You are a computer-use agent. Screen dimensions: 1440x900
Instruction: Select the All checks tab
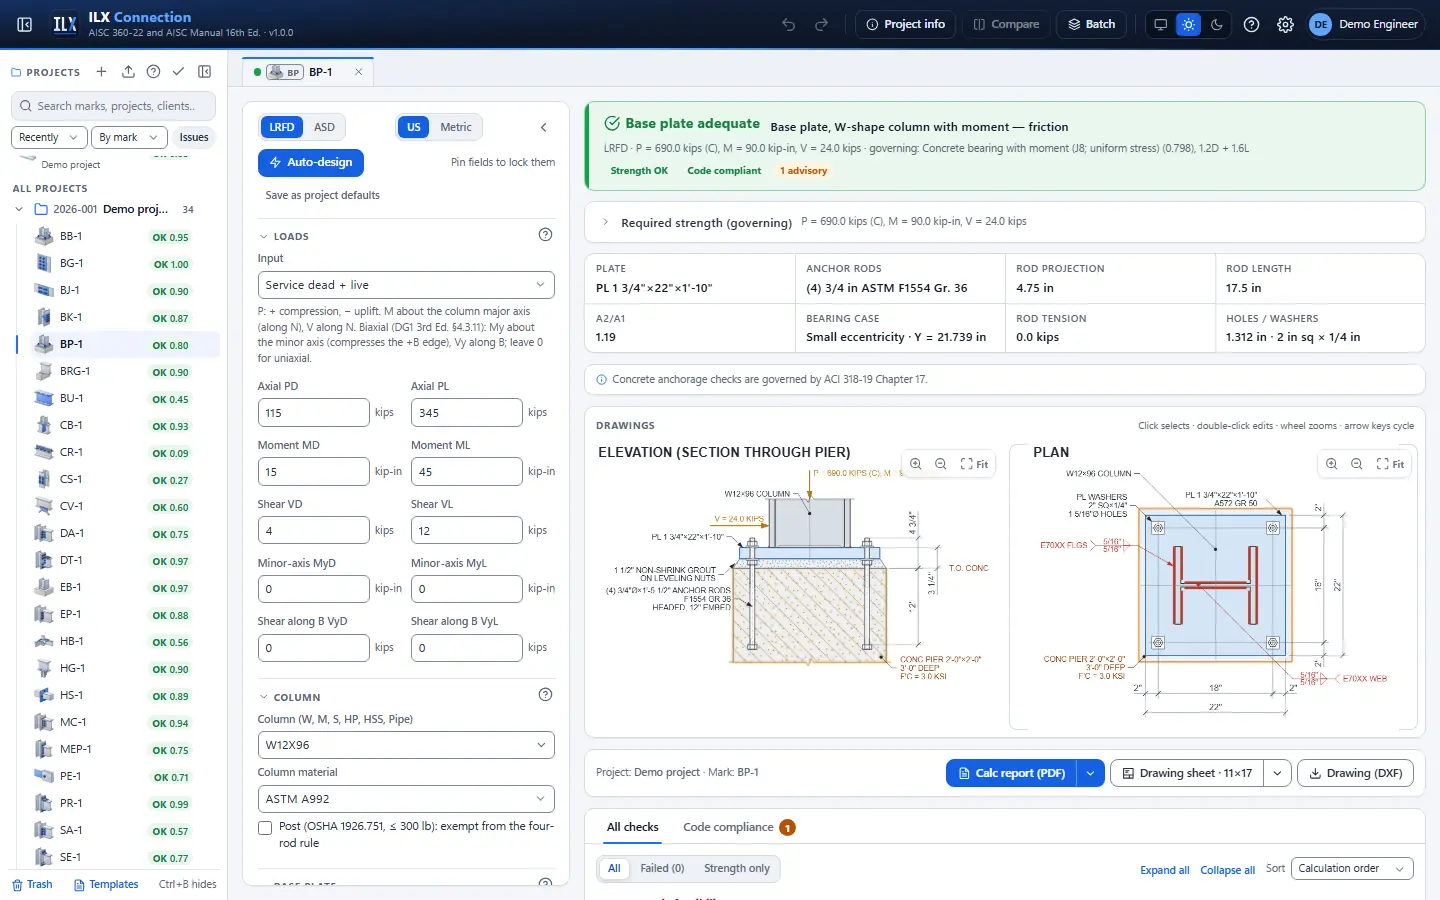pos(633,827)
